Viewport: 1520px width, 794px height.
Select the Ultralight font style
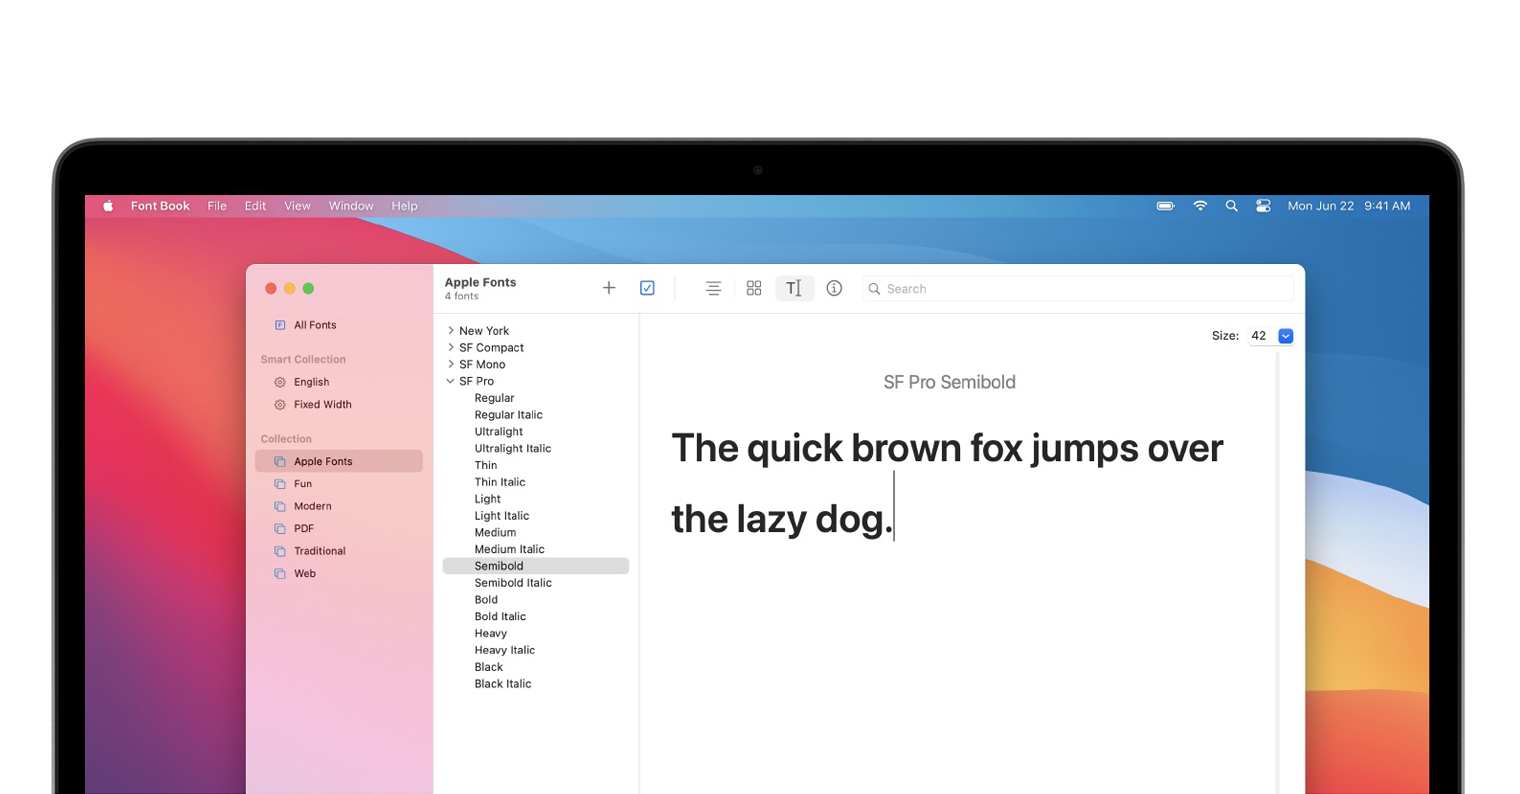click(x=498, y=432)
